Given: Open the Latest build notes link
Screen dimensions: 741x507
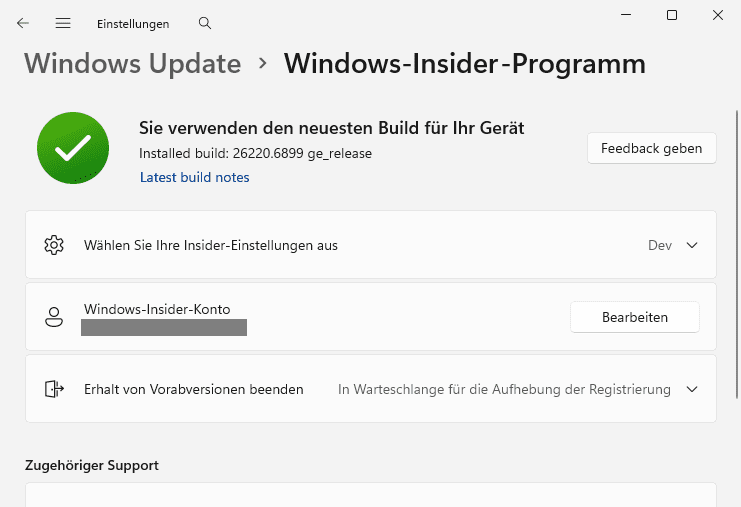Looking at the screenshot, I should [x=194, y=177].
